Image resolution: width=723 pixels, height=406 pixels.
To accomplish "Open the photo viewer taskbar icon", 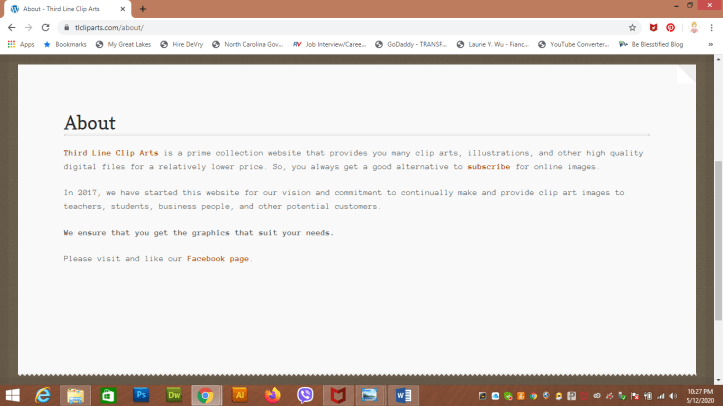I will (x=369, y=395).
